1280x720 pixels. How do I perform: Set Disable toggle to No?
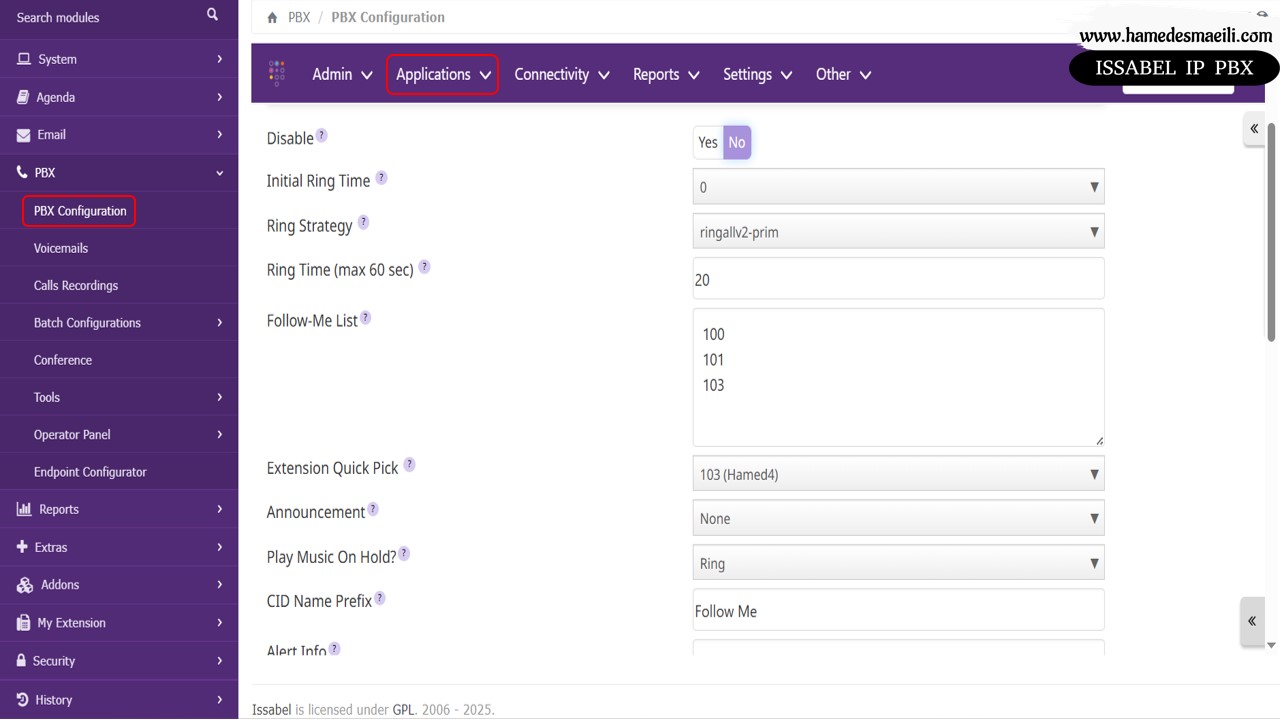(x=737, y=143)
